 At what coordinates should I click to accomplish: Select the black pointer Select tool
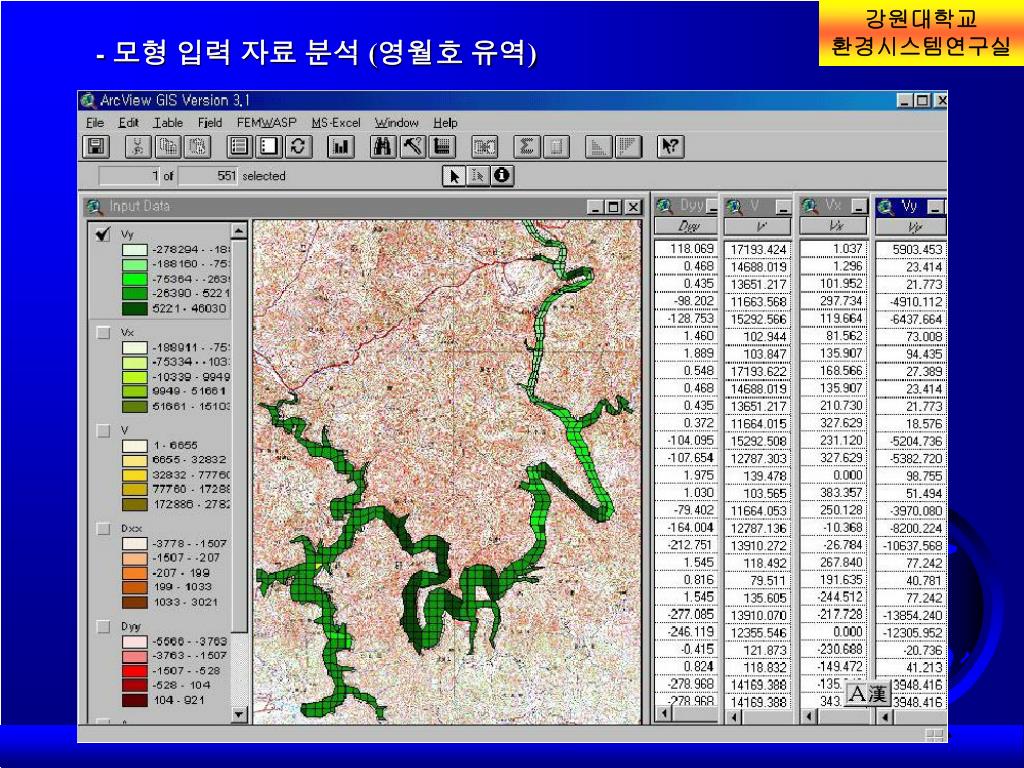click(x=454, y=176)
